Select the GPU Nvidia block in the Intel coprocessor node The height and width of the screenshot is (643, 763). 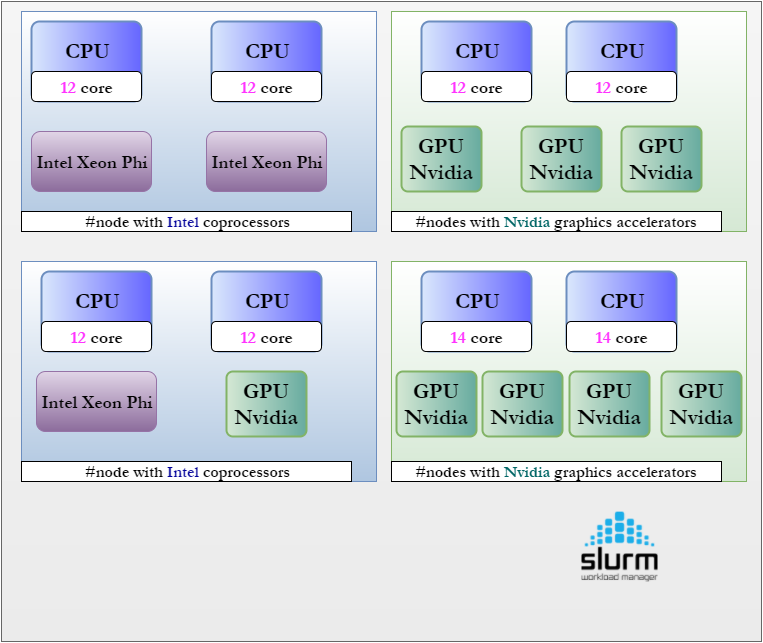pyautogui.click(x=266, y=404)
